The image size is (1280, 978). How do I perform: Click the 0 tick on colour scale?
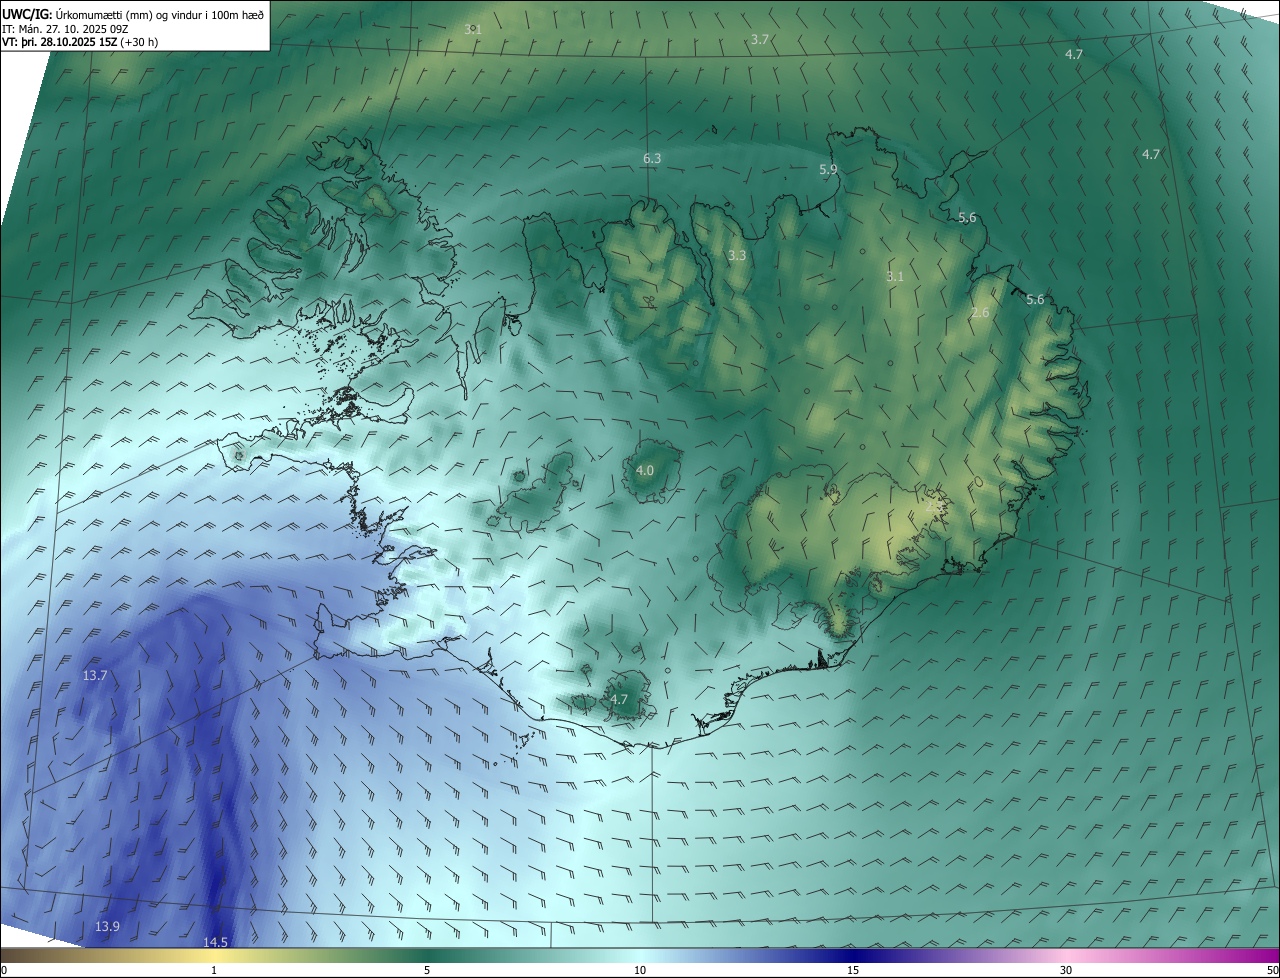(4, 970)
